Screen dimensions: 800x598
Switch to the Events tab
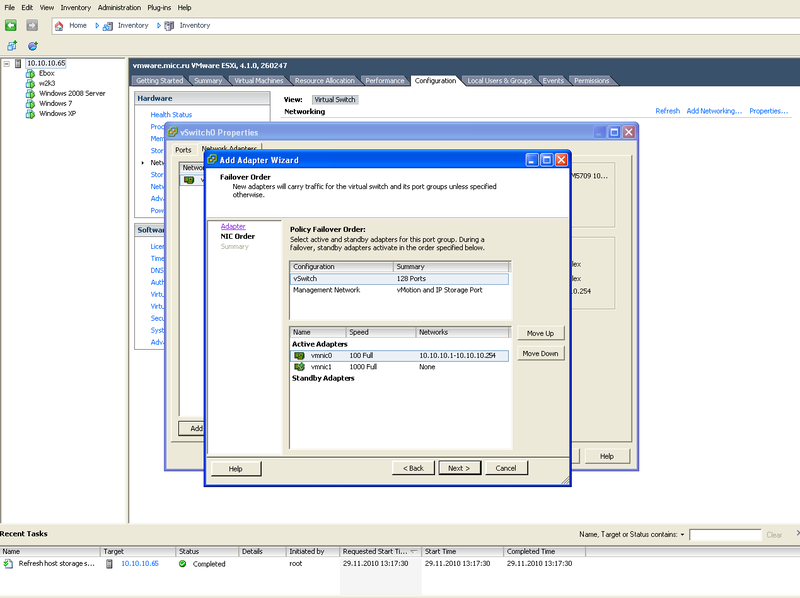tap(553, 81)
